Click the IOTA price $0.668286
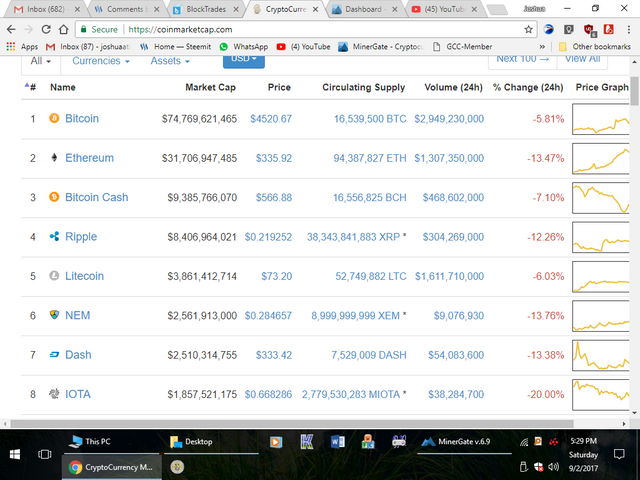Viewport: 640px width, 480px height. tap(268, 394)
